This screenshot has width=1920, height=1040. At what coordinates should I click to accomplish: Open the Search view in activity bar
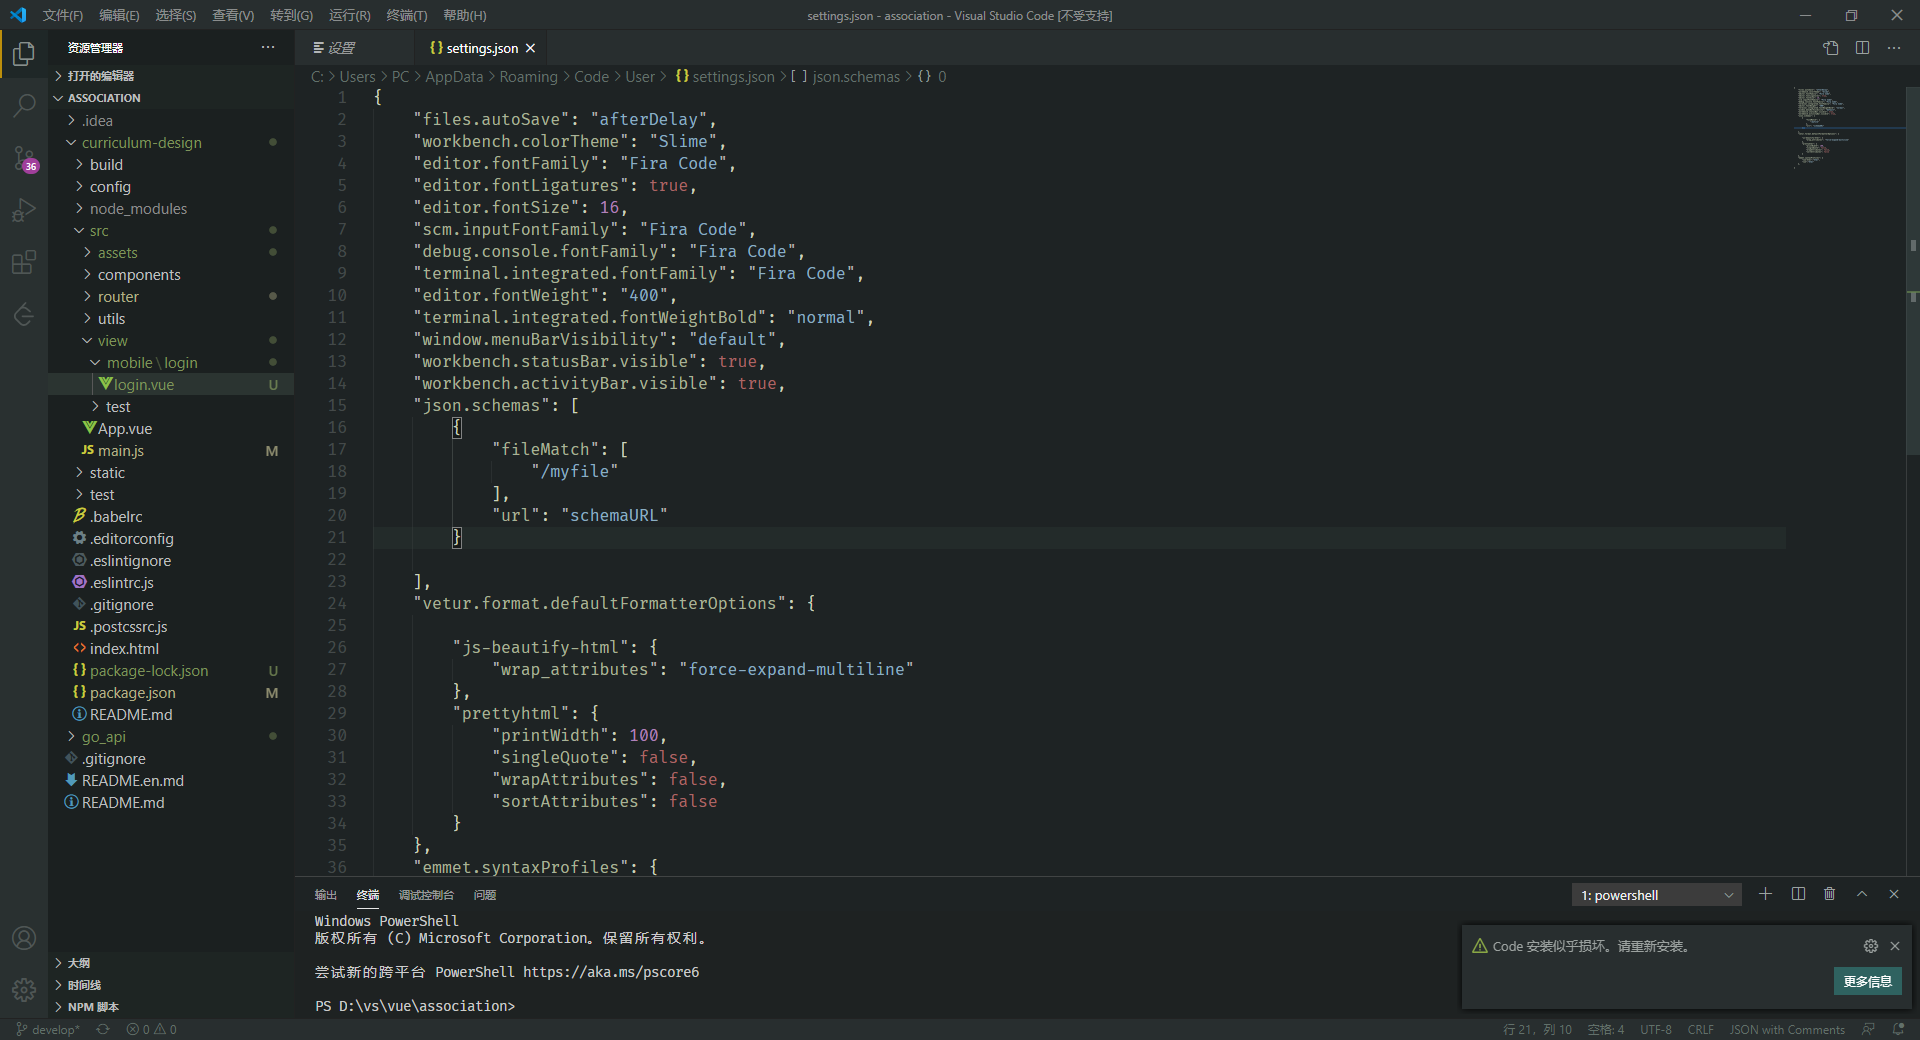click(24, 105)
